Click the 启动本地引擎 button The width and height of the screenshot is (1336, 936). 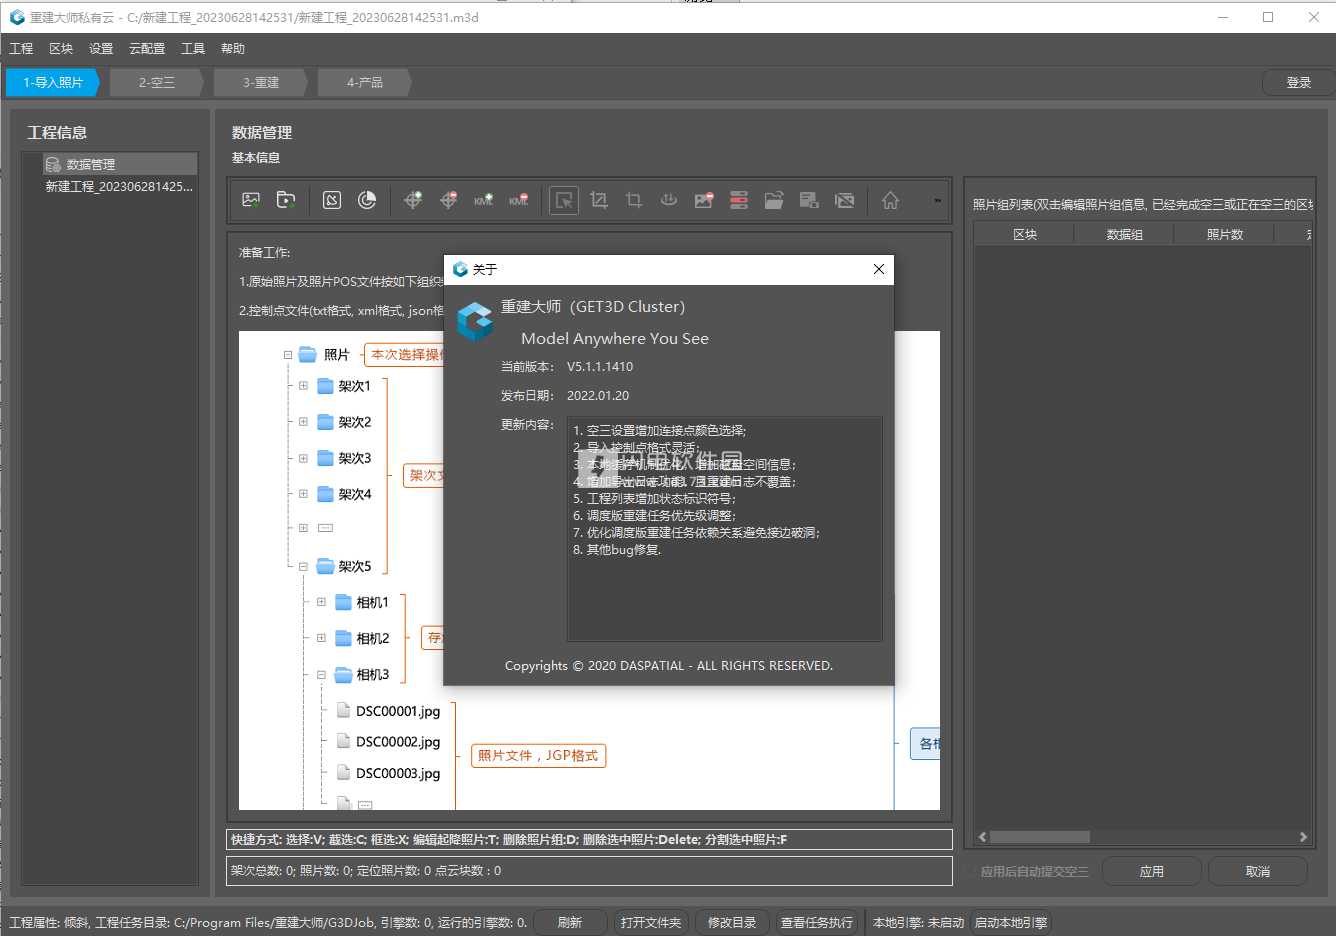tap(1011, 922)
